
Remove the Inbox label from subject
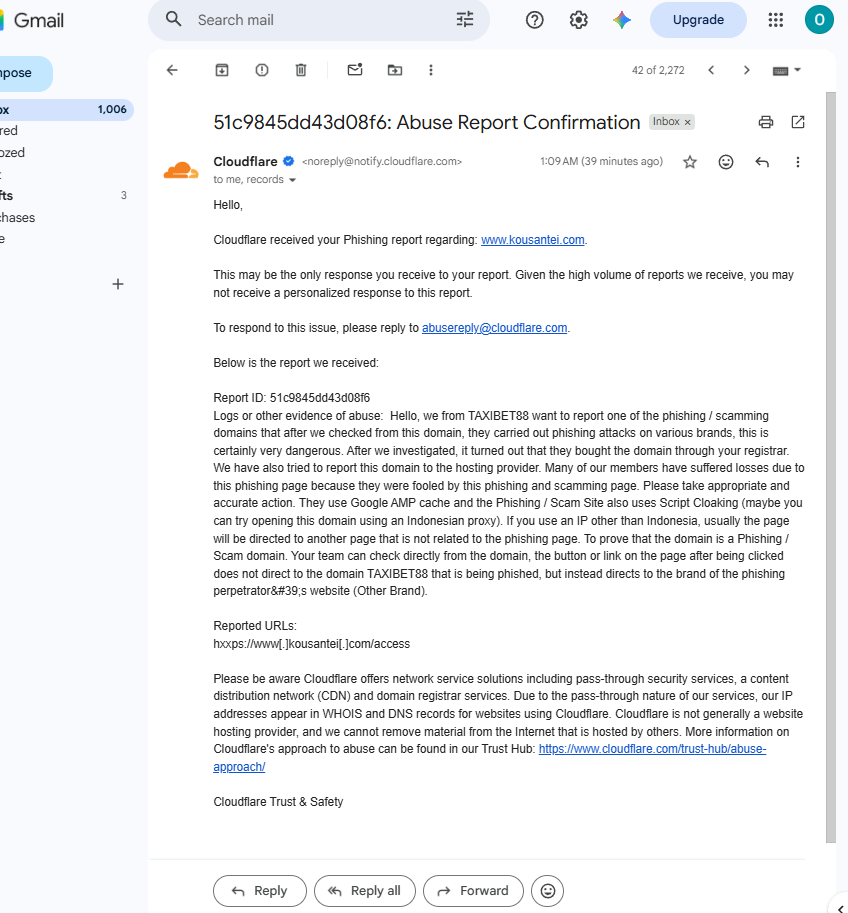687,122
